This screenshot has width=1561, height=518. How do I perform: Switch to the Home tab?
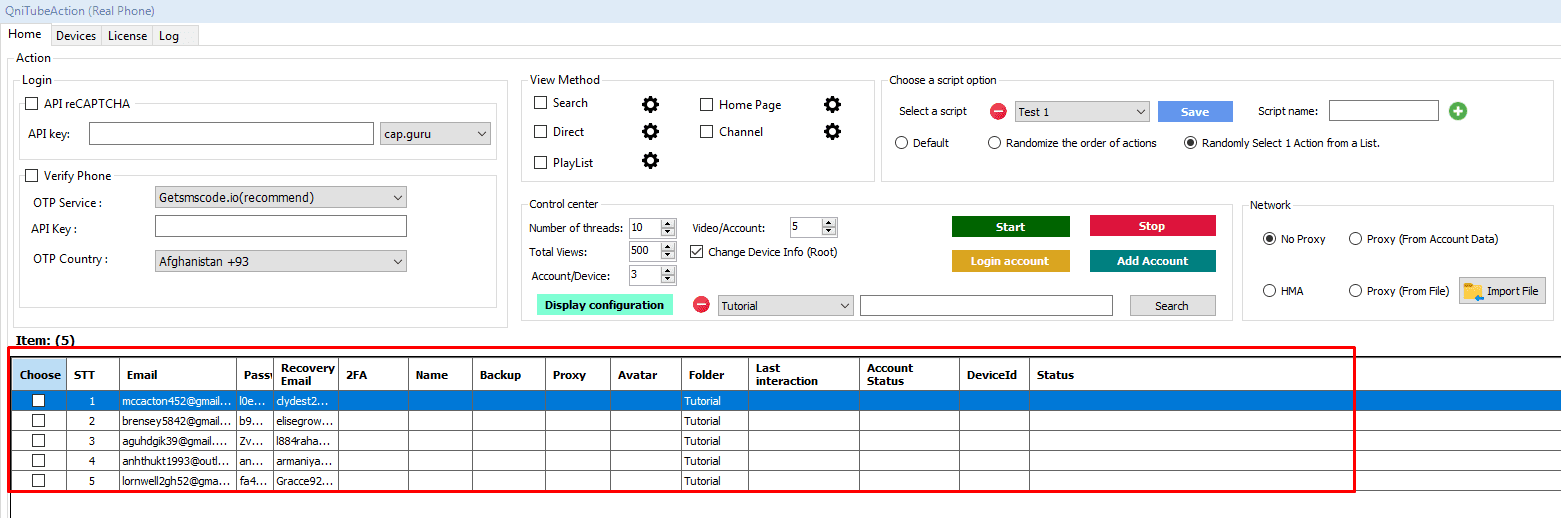(x=25, y=34)
